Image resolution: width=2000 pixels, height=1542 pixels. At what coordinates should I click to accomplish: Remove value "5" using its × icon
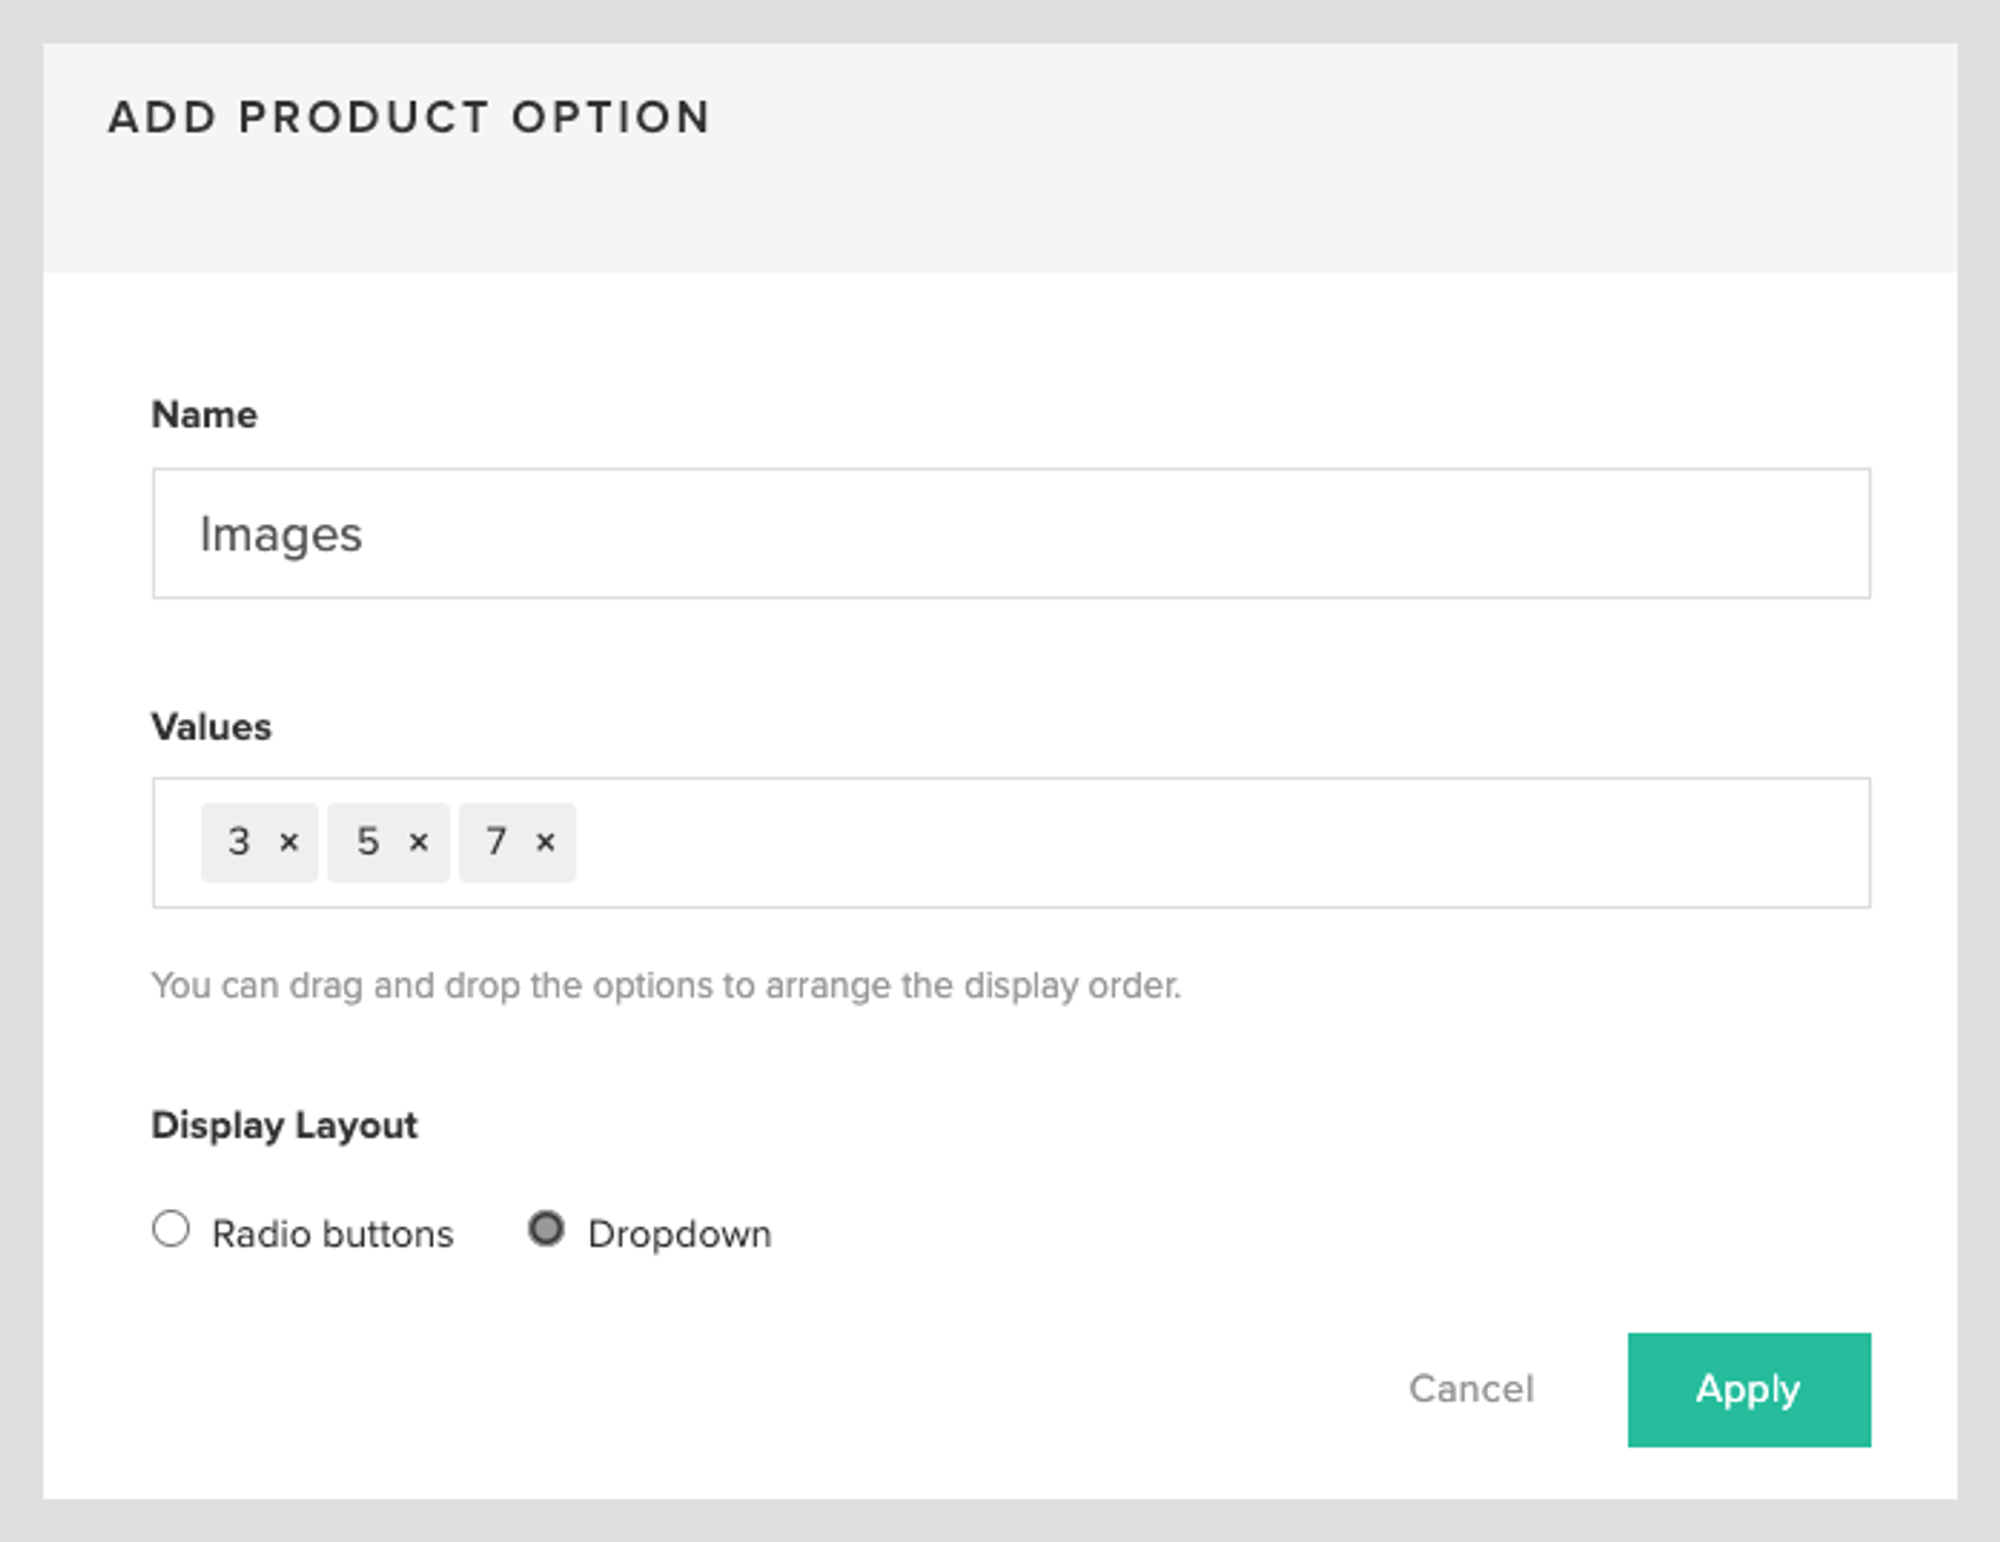[x=418, y=843]
